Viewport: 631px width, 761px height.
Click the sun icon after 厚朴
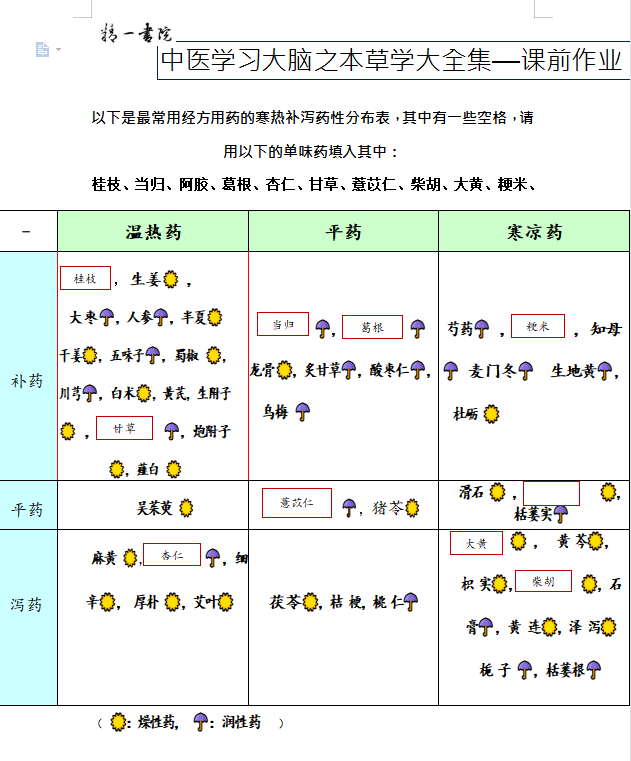[172, 602]
